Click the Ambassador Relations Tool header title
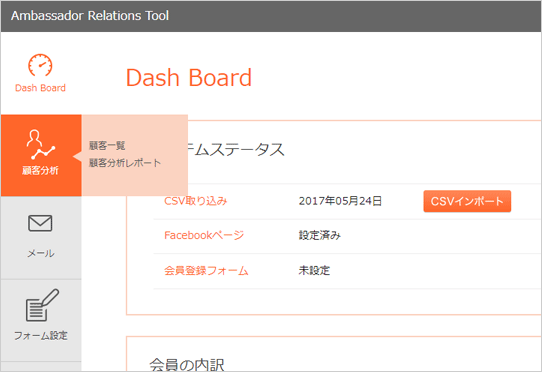This screenshot has width=542, height=372. [90, 16]
